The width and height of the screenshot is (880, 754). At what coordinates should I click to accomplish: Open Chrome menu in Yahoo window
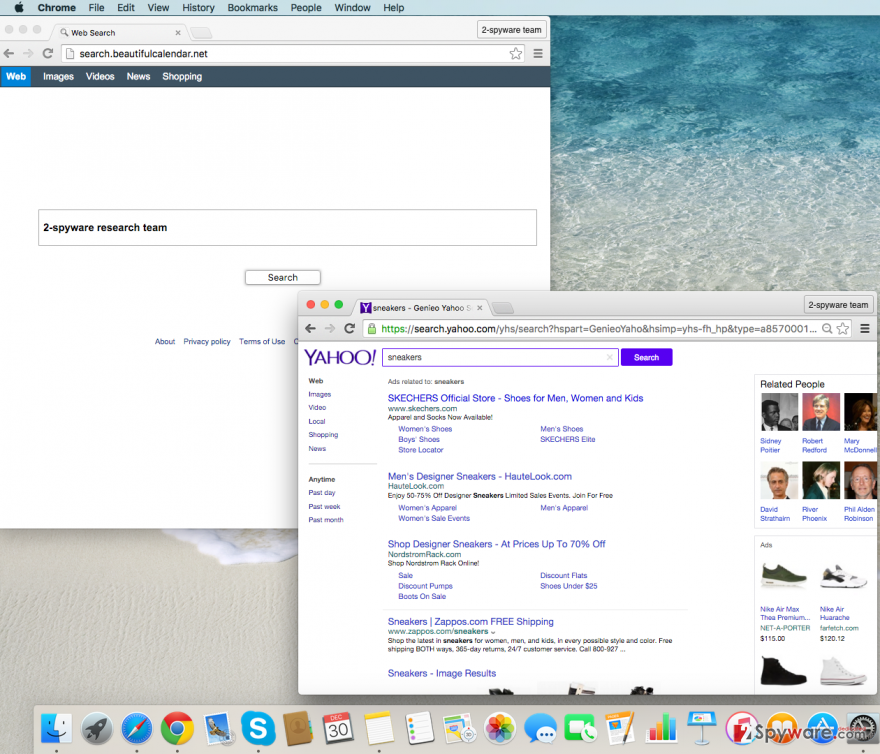pos(865,328)
